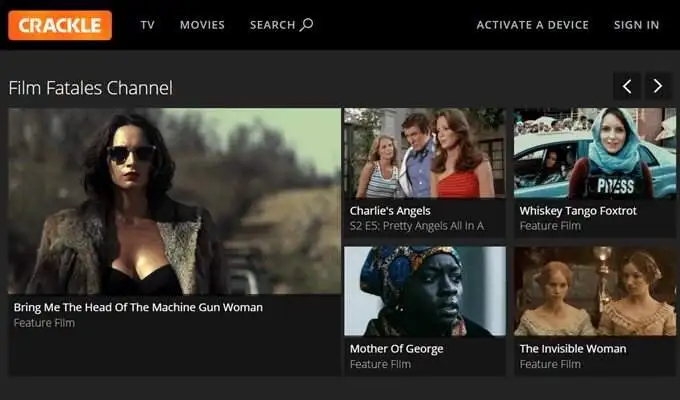Image resolution: width=680 pixels, height=400 pixels.
Task: Open Whiskey Tango Foxtrot thumbnail image
Action: click(595, 153)
